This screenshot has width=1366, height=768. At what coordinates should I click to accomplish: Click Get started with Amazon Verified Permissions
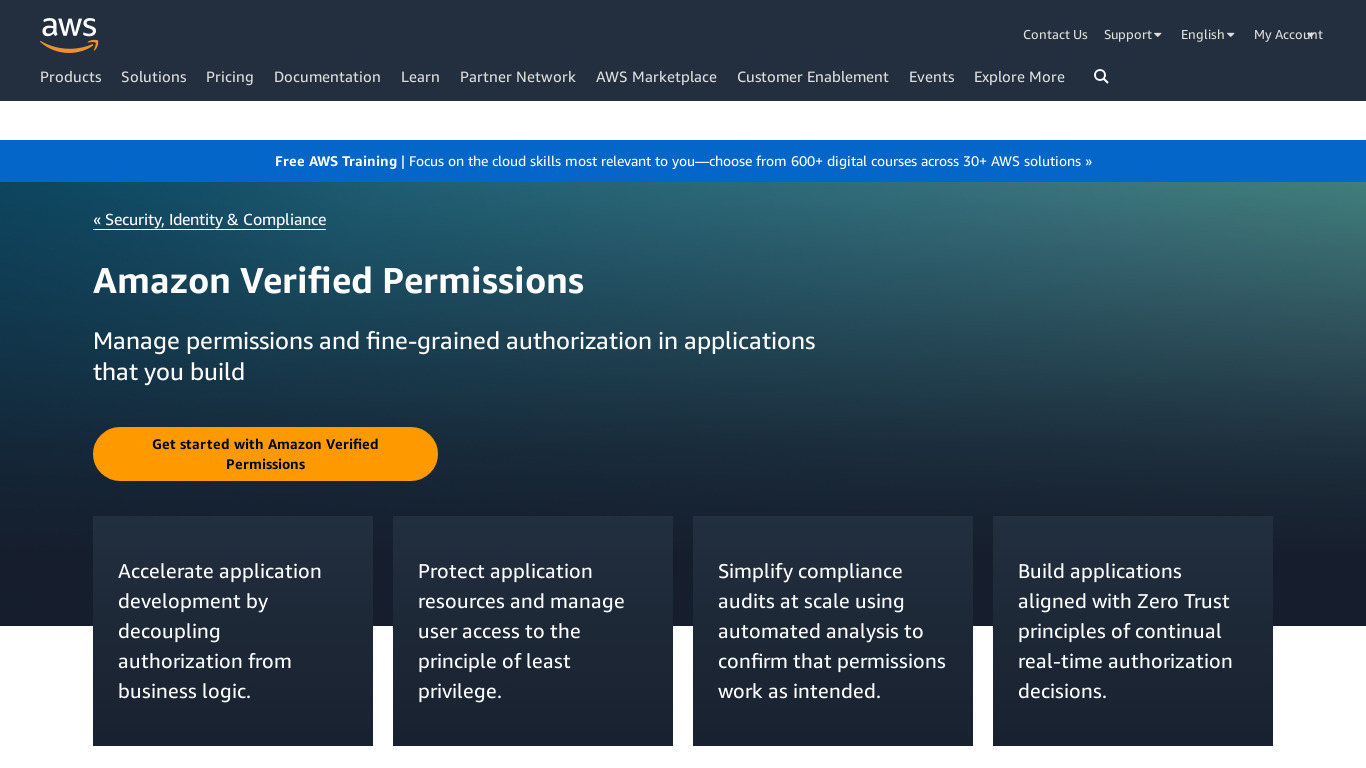point(265,454)
